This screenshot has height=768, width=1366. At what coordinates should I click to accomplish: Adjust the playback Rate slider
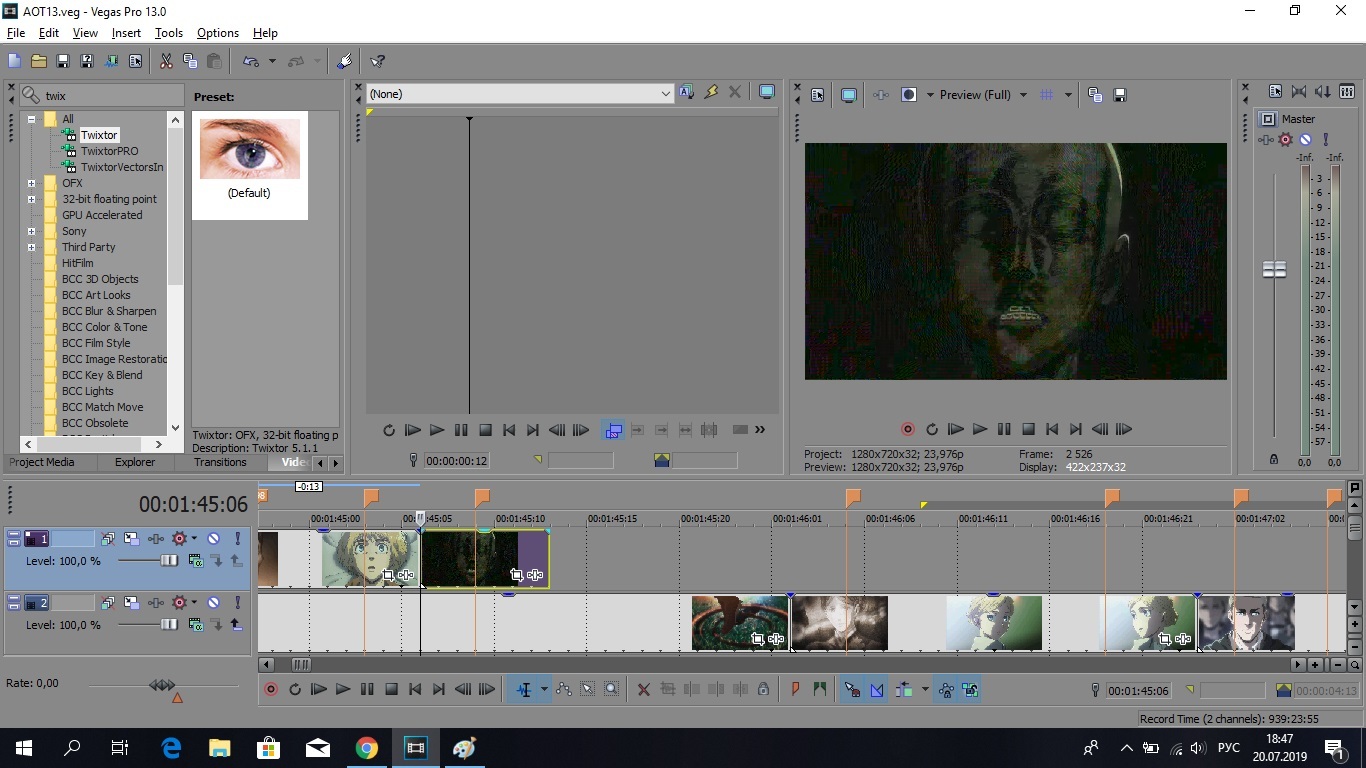point(162,685)
